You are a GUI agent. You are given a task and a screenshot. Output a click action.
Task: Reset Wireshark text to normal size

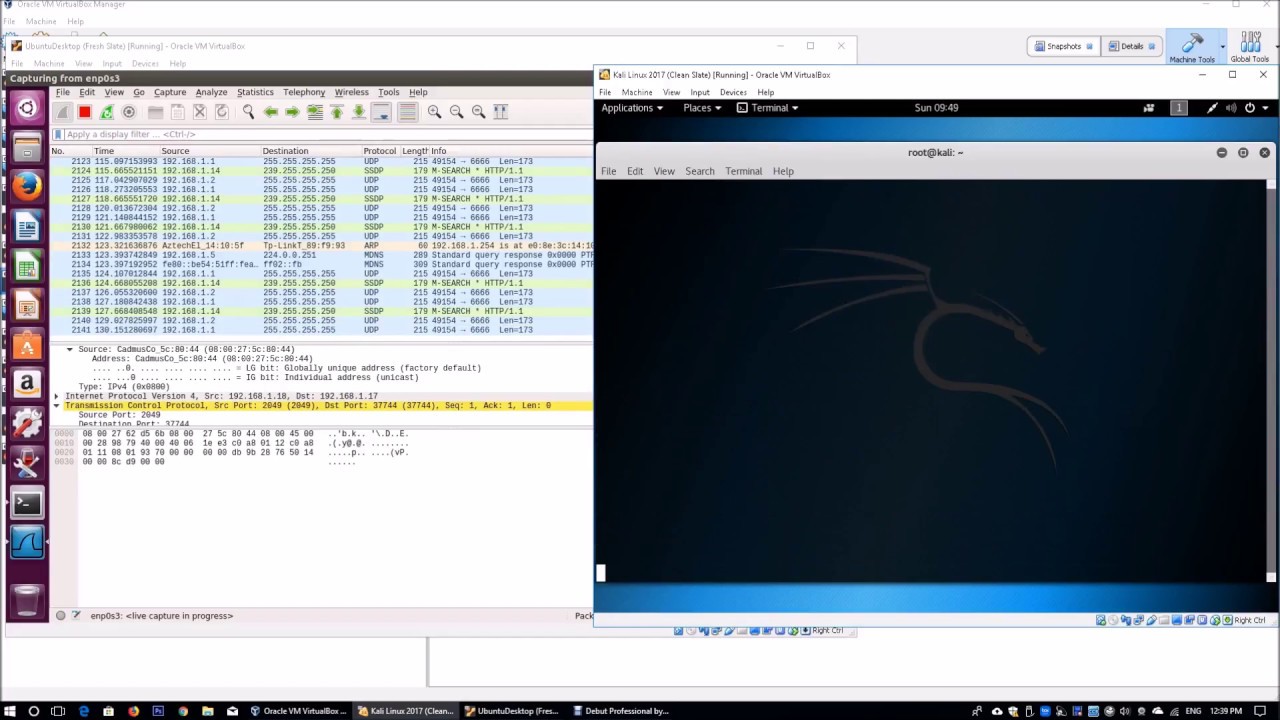(478, 112)
